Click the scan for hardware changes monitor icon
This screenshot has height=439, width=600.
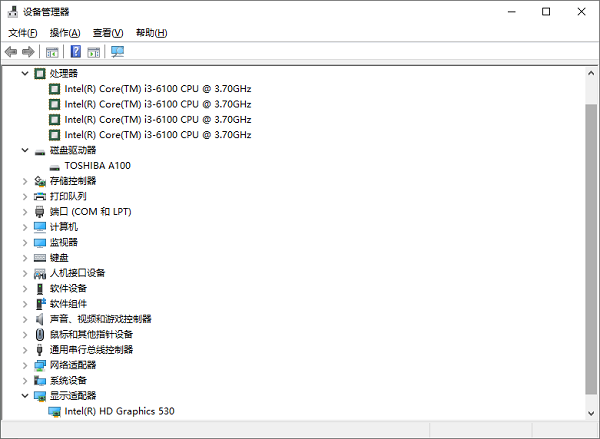click(117, 52)
